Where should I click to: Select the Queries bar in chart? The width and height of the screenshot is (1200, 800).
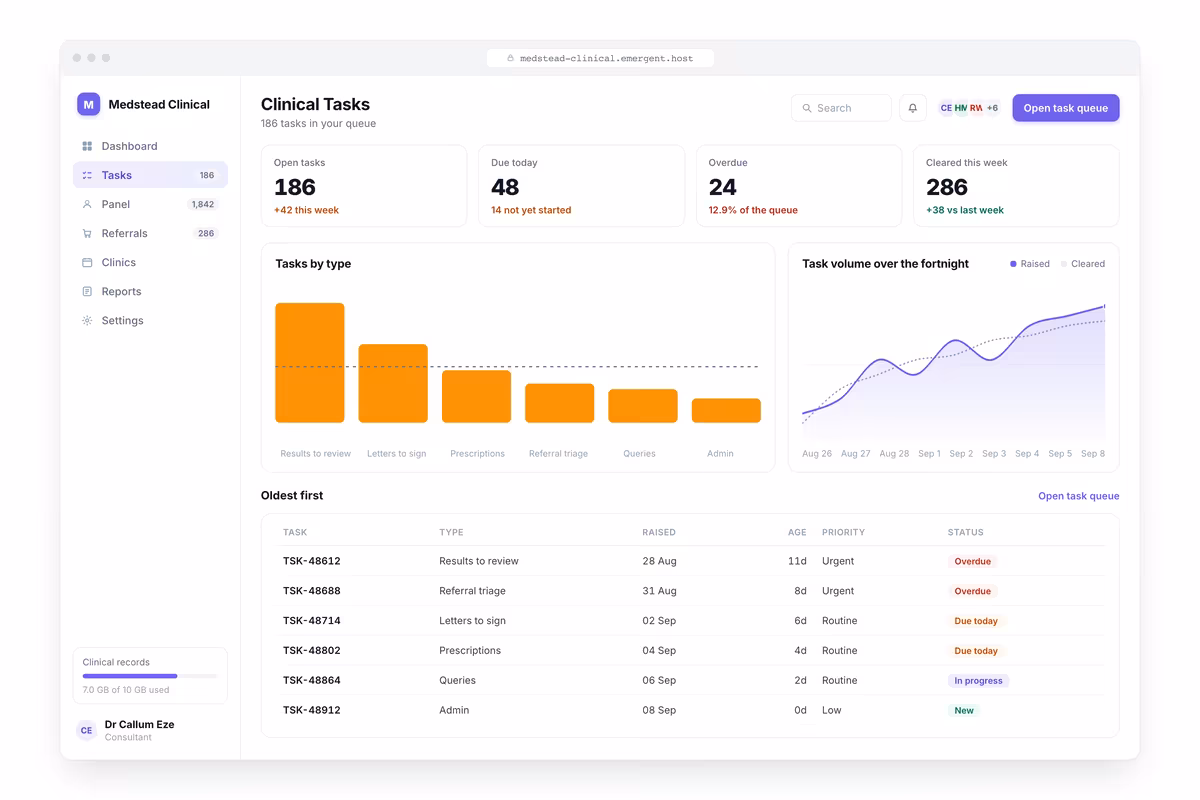pos(643,406)
